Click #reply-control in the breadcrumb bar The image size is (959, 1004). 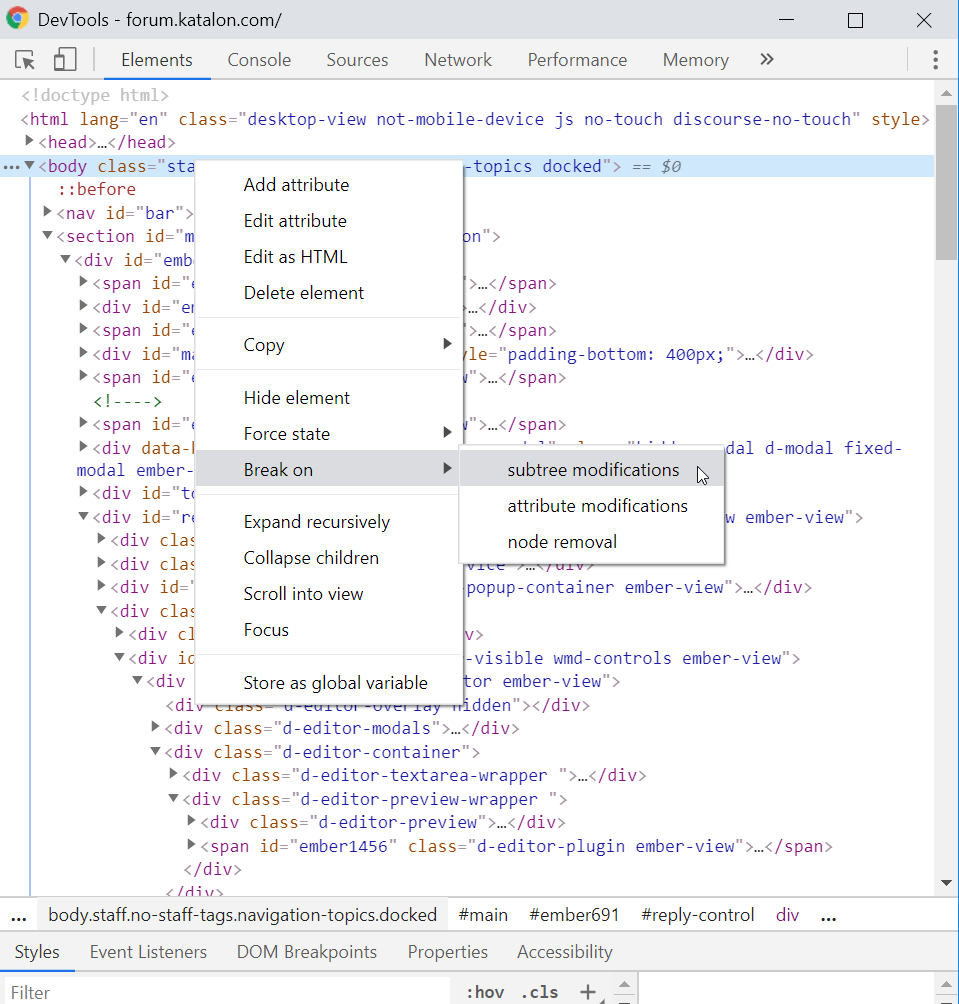[x=697, y=914]
